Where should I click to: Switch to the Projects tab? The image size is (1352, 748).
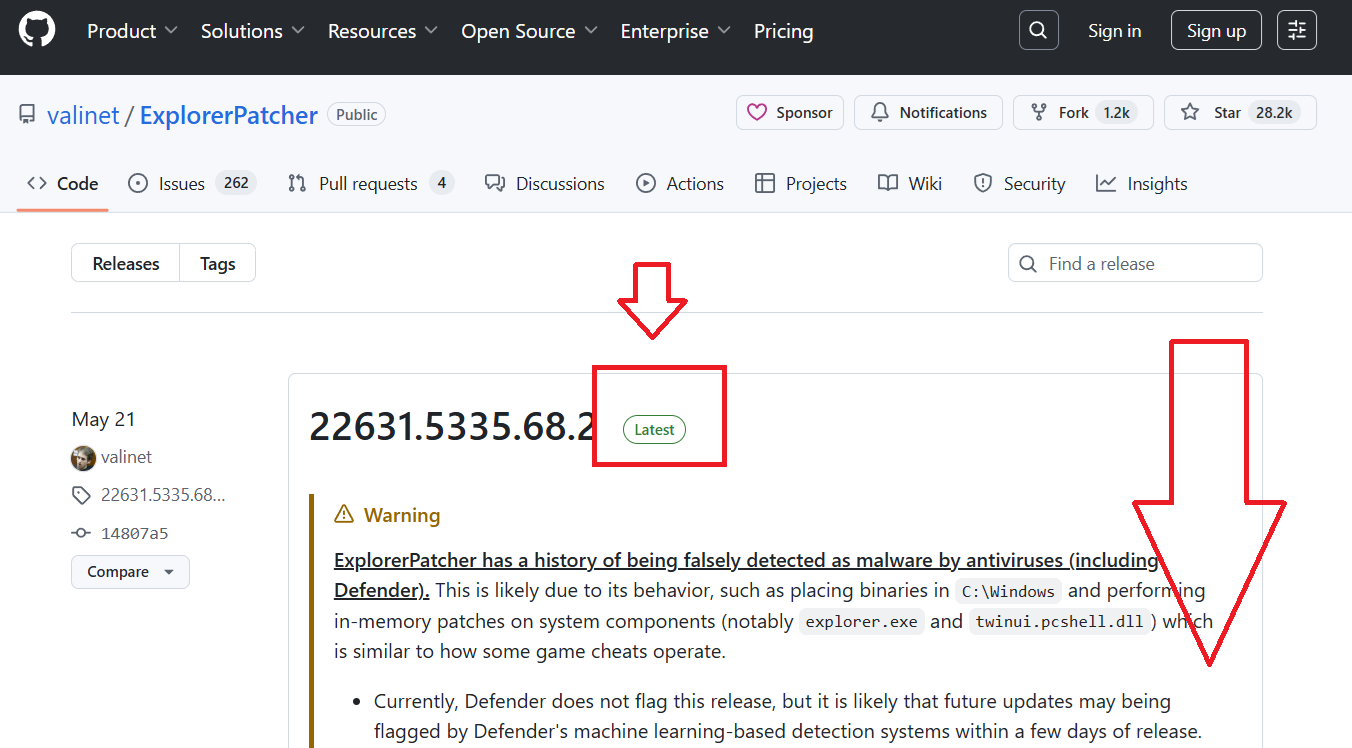[801, 184]
